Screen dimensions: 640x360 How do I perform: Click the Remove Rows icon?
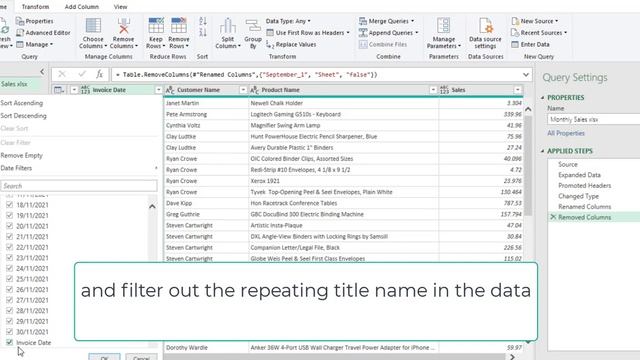(179, 26)
